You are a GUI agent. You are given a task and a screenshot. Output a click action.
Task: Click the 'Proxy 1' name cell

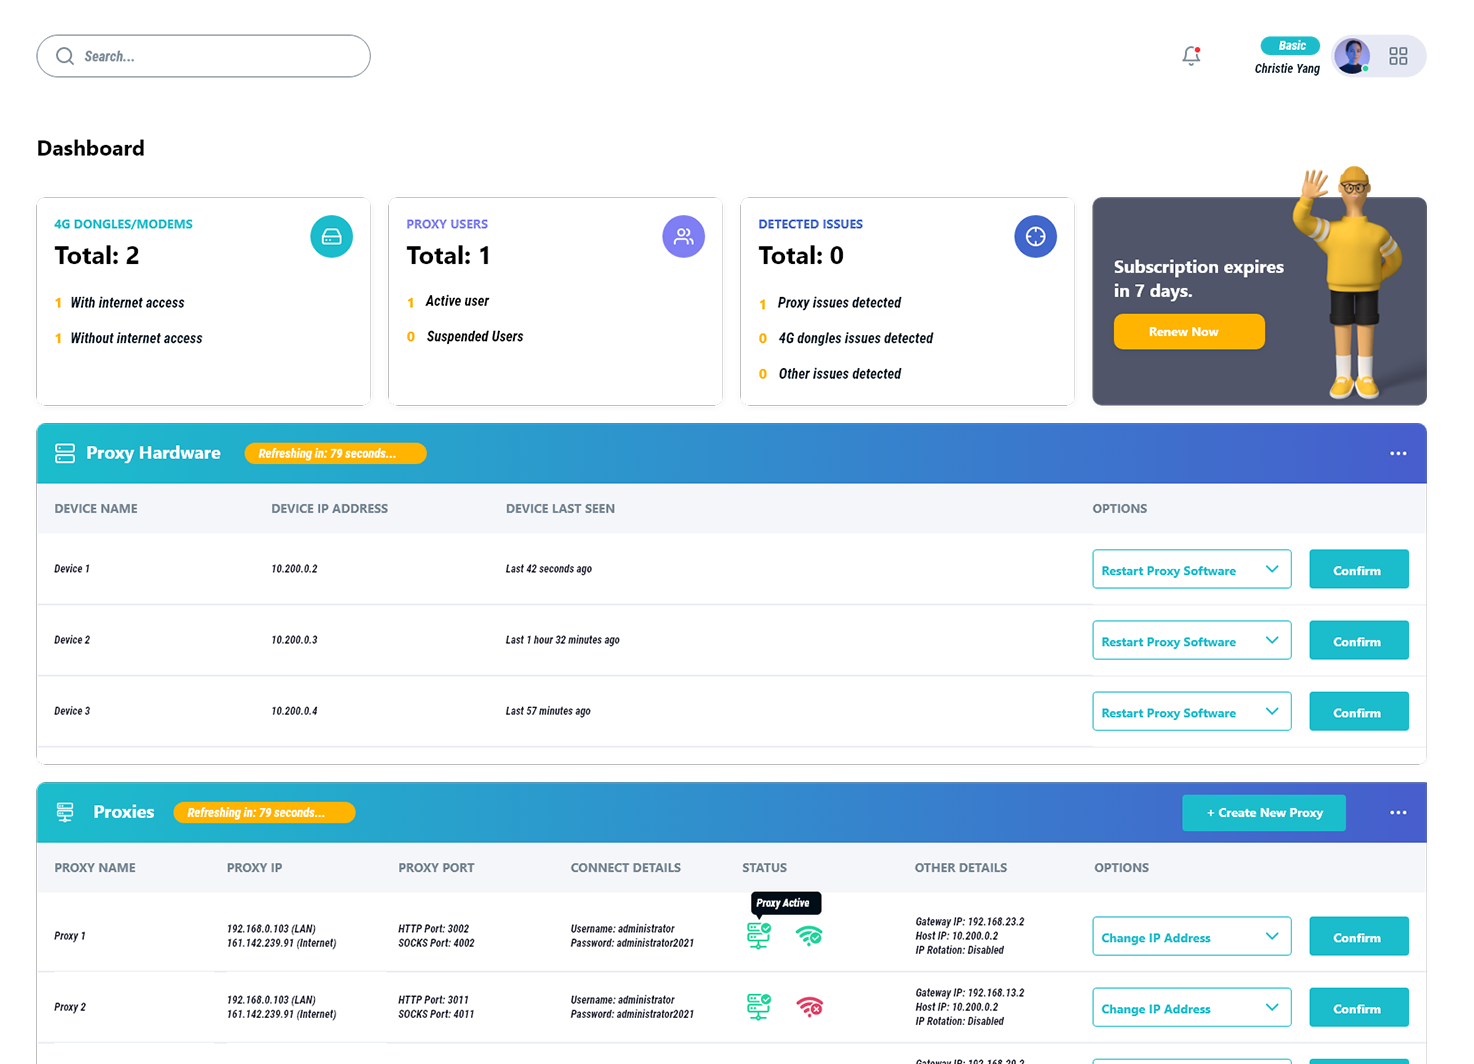70,936
